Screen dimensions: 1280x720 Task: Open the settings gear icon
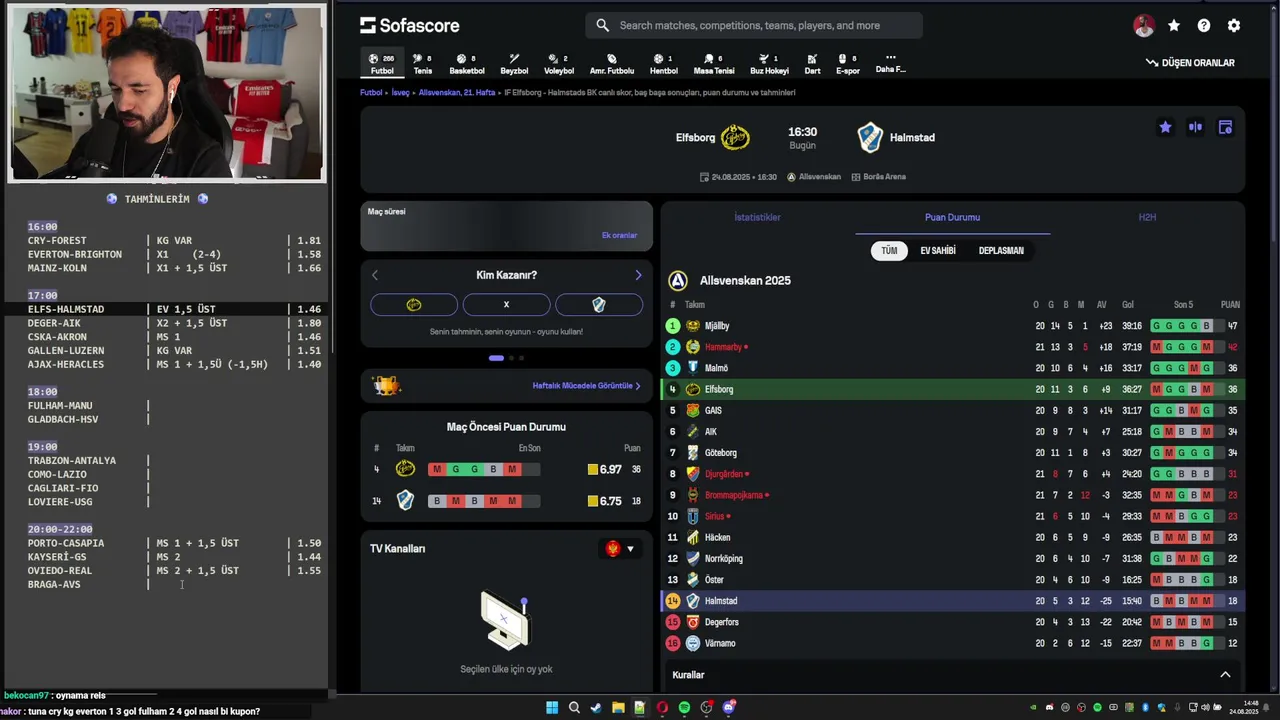(x=1234, y=26)
